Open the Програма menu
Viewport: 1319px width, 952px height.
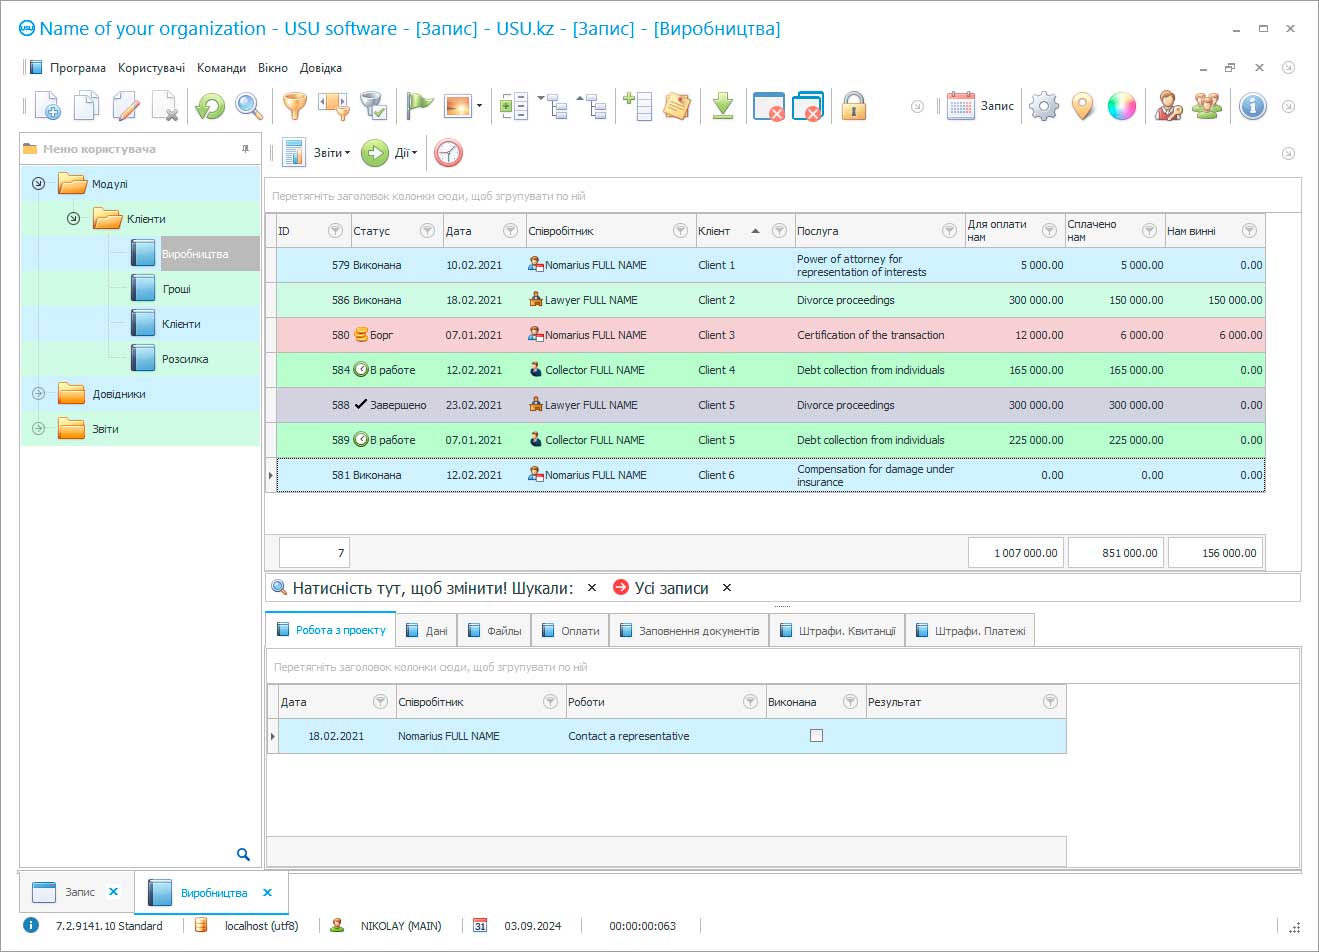(x=78, y=68)
